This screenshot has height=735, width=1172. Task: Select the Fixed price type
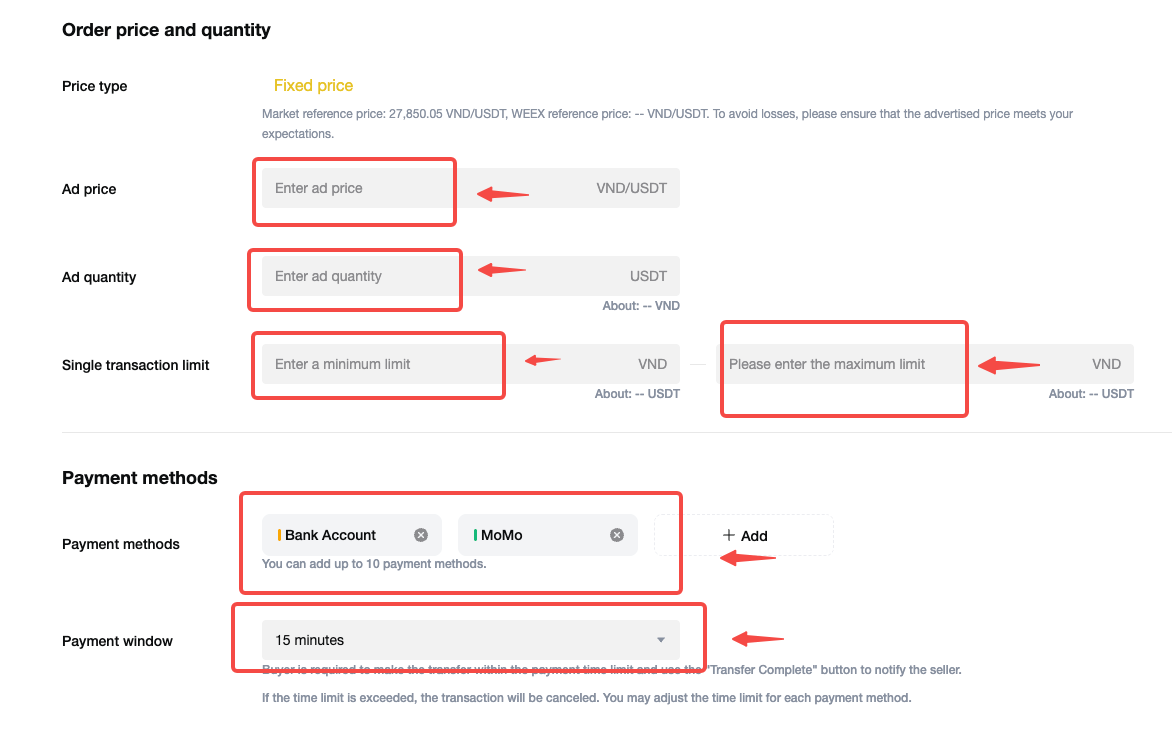313,86
